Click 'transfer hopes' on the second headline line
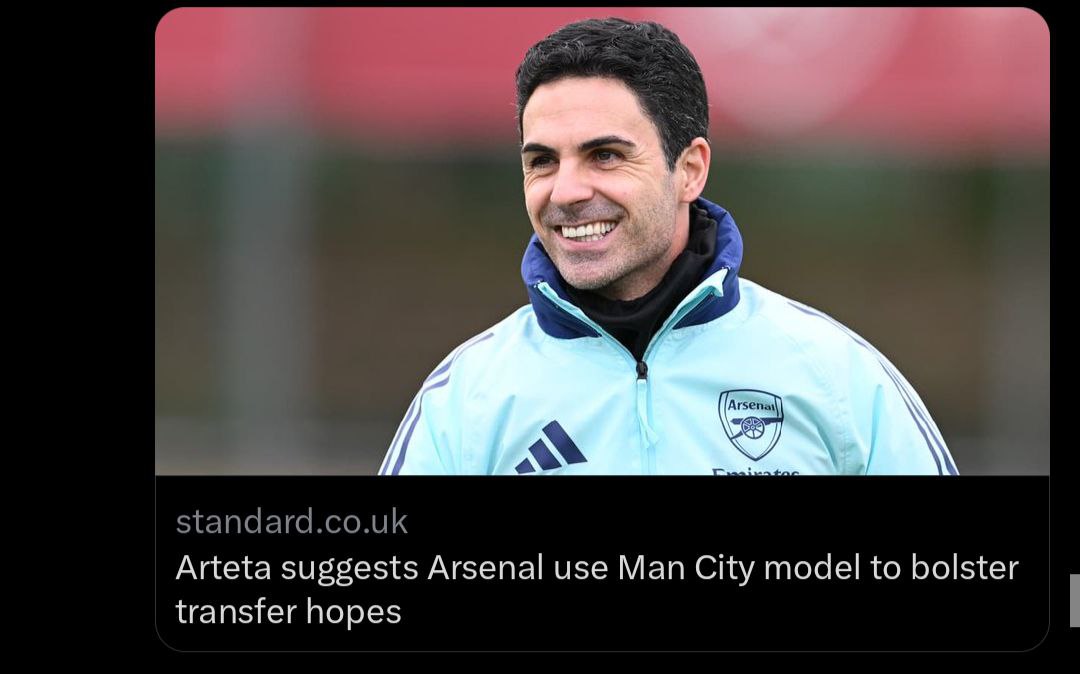The image size is (1080, 674). (x=288, y=611)
